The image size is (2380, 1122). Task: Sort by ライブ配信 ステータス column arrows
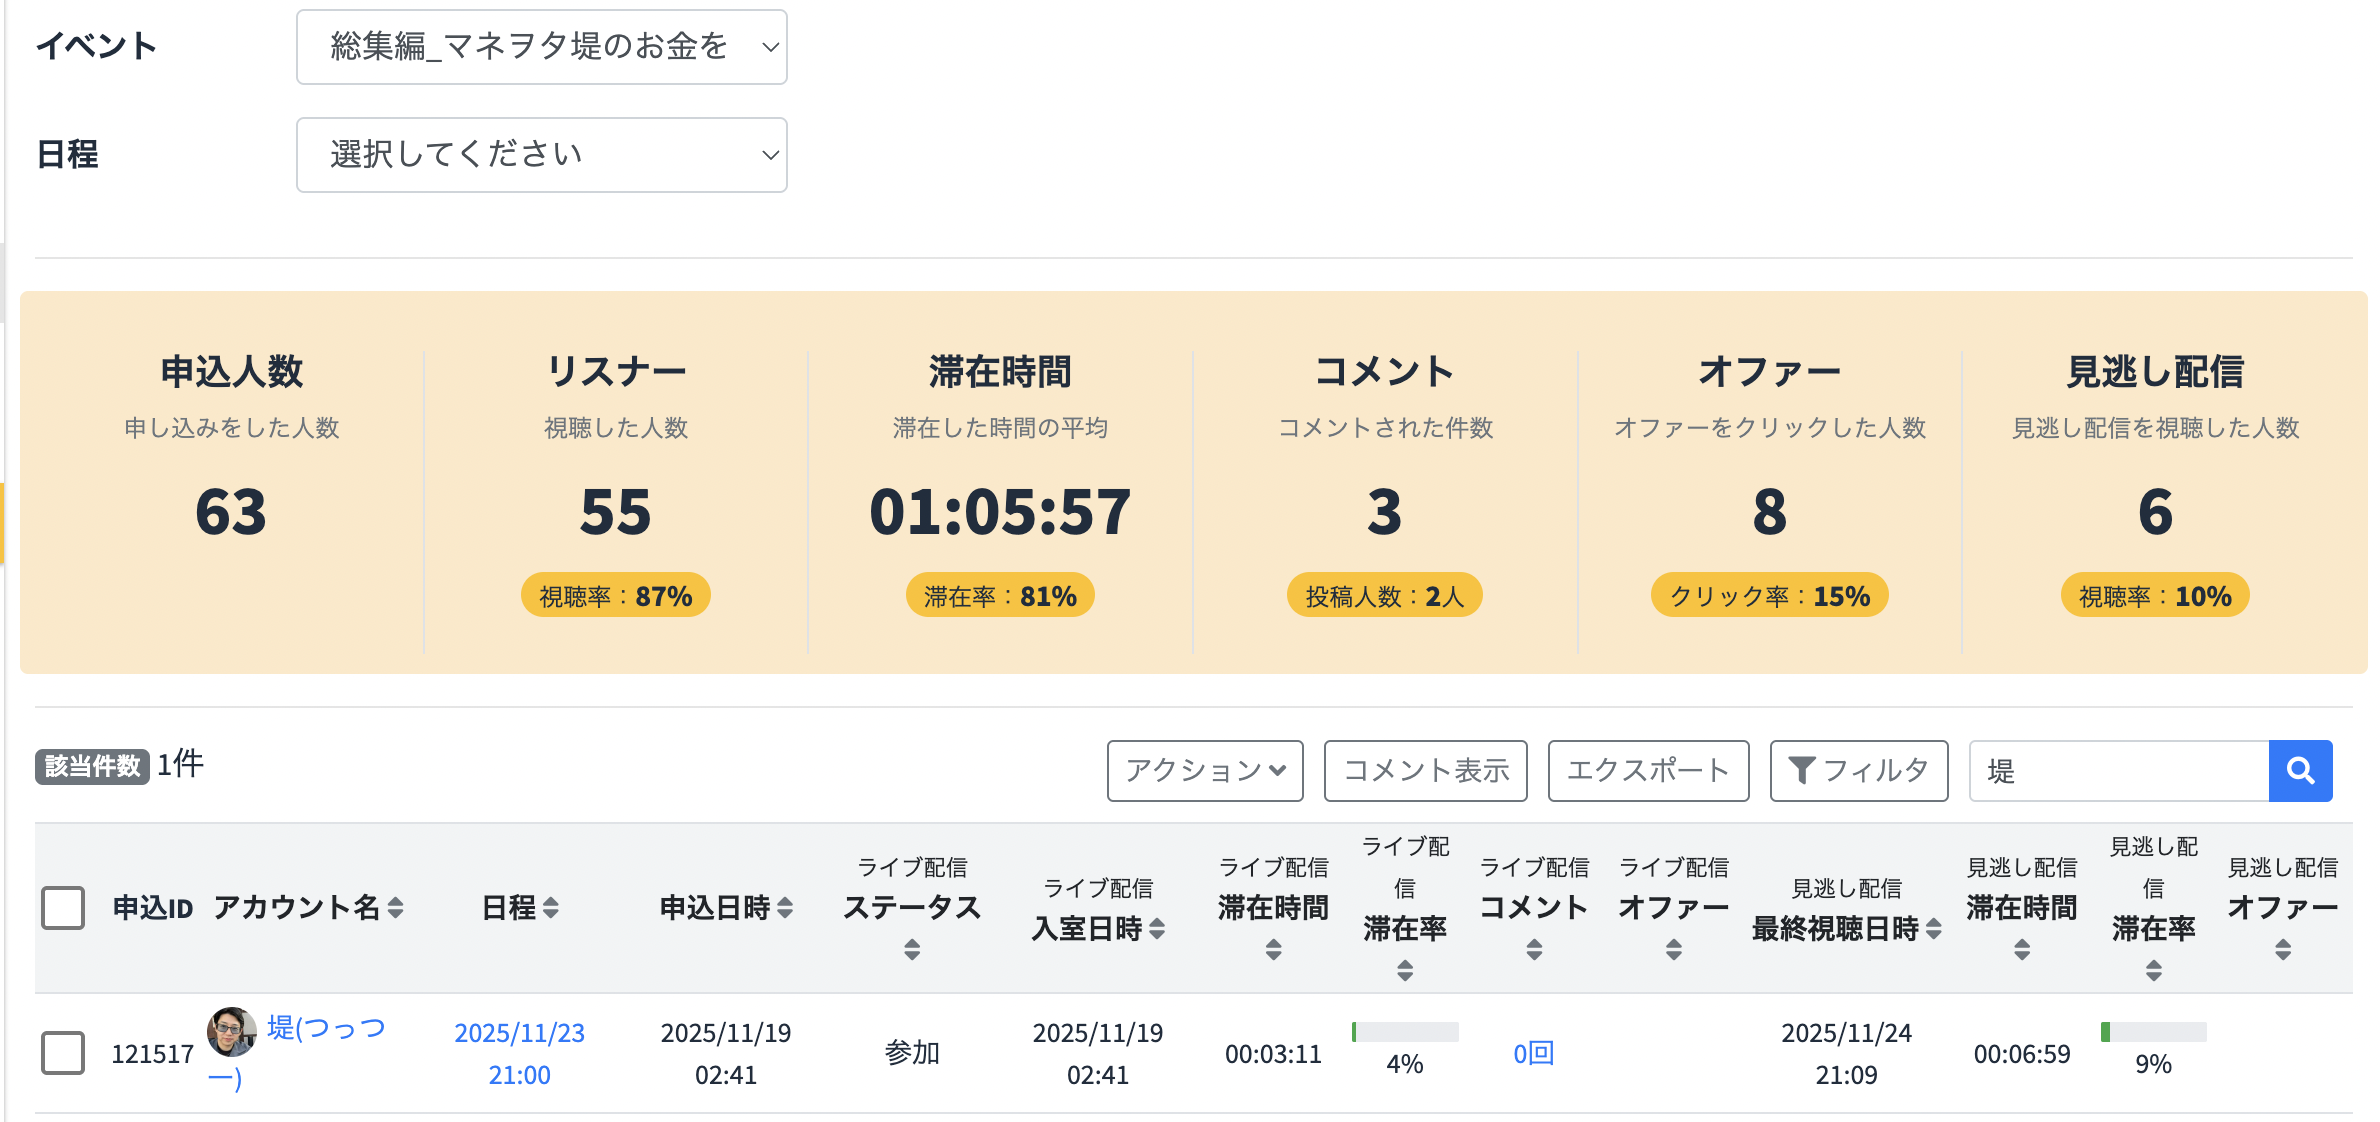(x=911, y=949)
